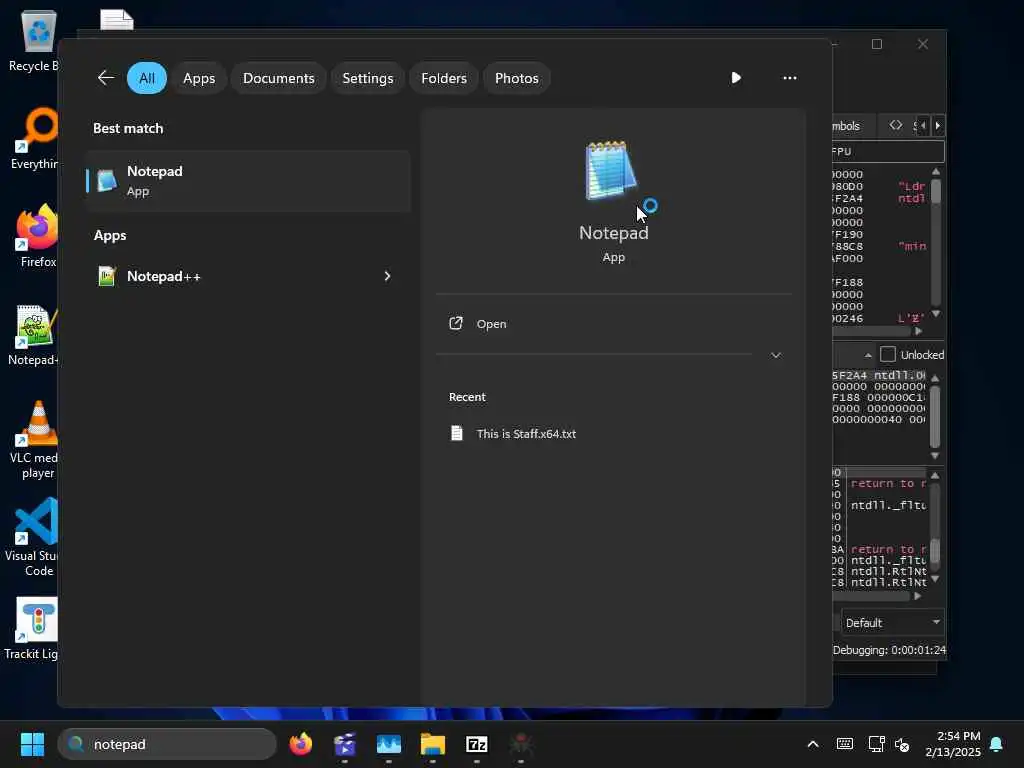The image size is (1024, 768).
Task: Maximize the debugger window
Action: (877, 44)
